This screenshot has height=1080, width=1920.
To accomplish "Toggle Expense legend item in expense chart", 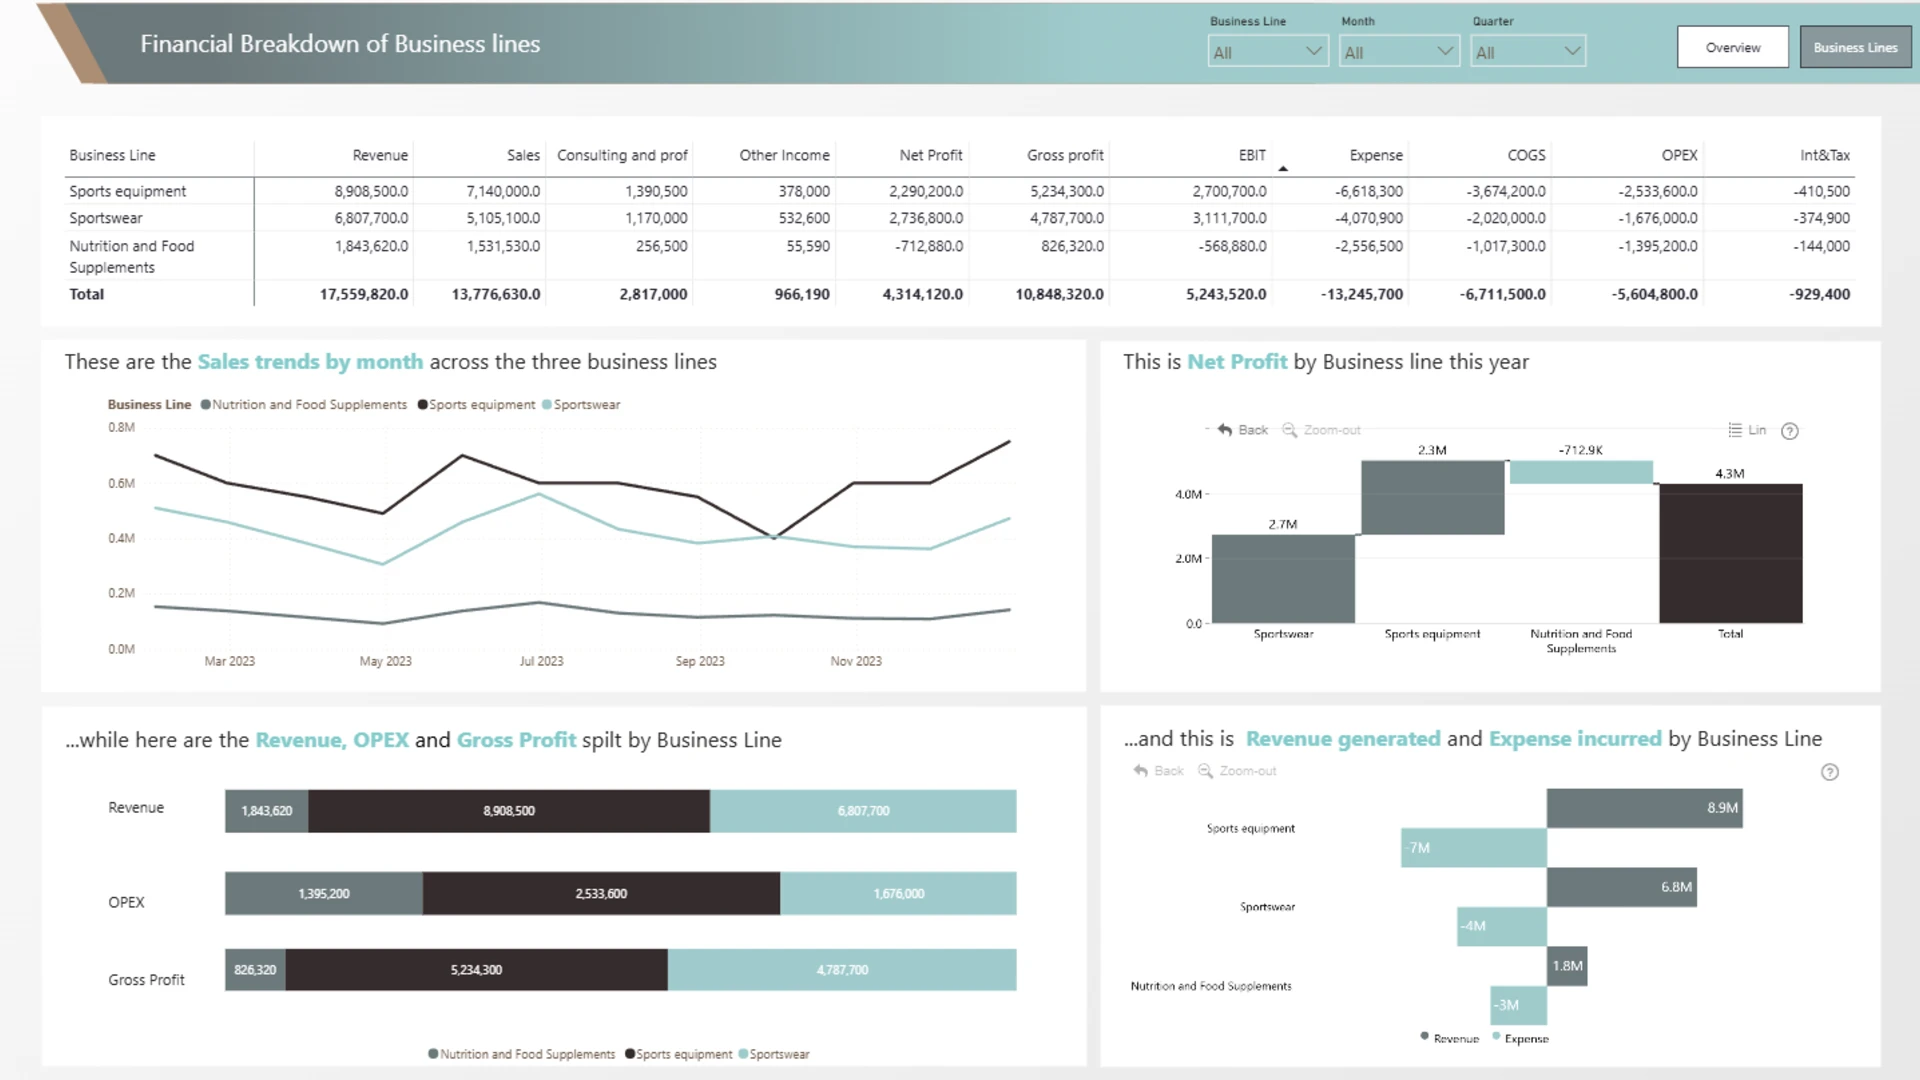I will 1520,1038.
